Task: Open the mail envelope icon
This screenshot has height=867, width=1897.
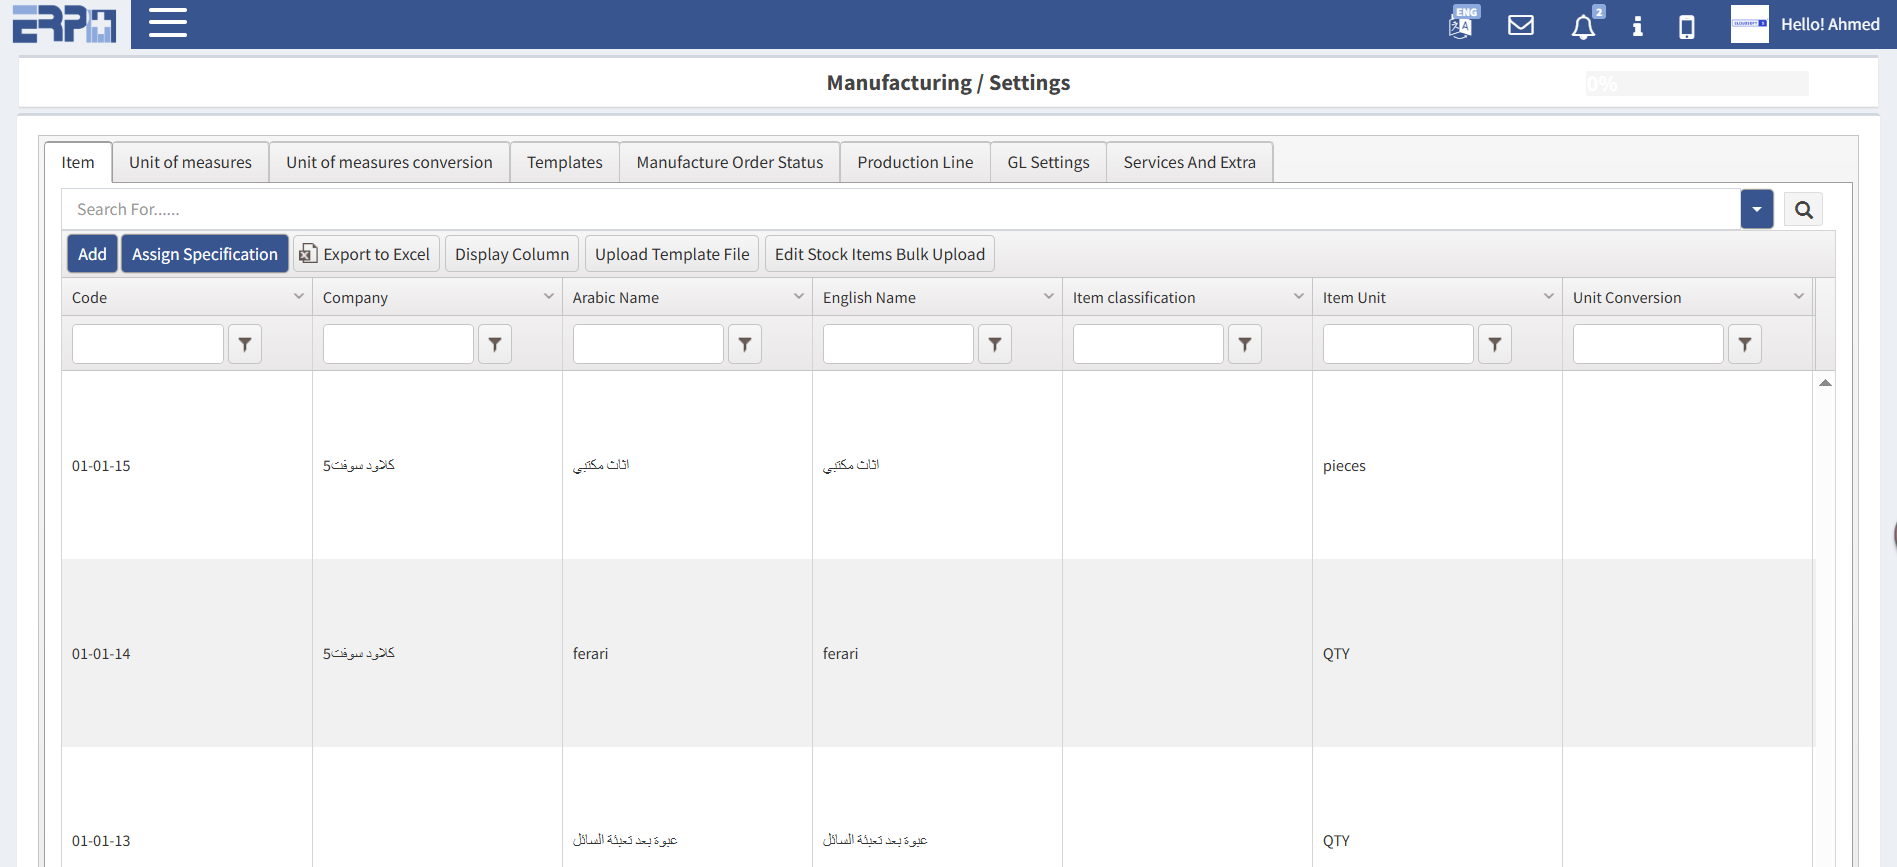Action: (x=1520, y=25)
